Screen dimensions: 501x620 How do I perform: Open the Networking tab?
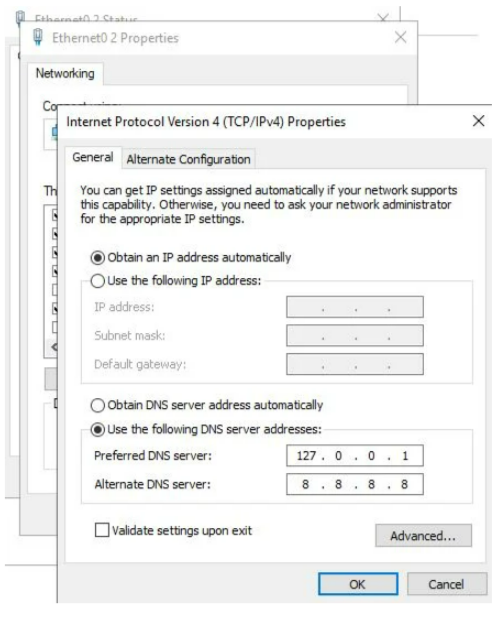click(x=65, y=73)
